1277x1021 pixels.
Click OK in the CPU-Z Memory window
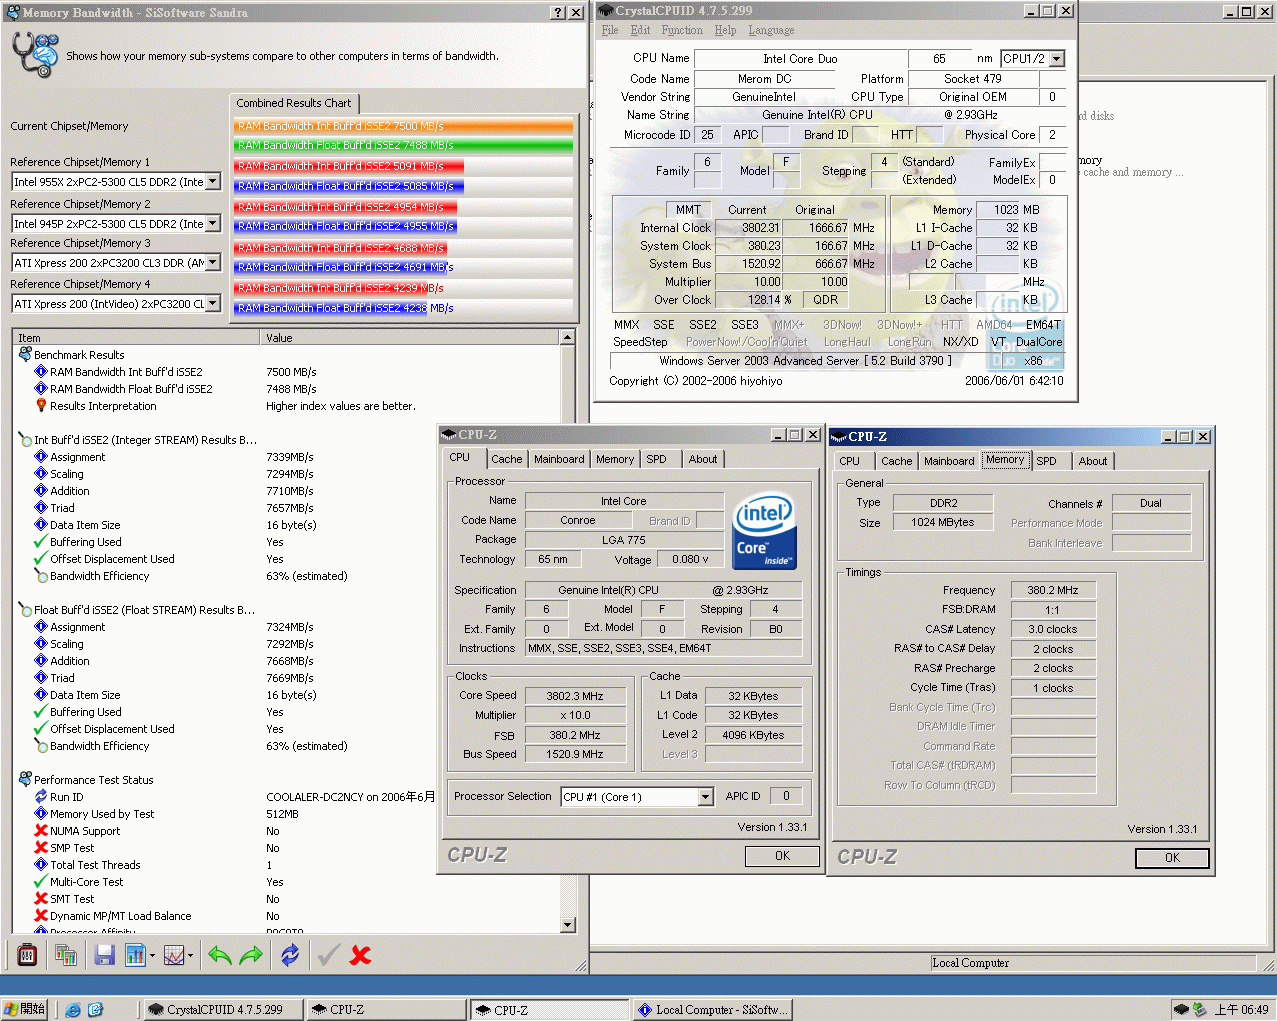(1171, 858)
